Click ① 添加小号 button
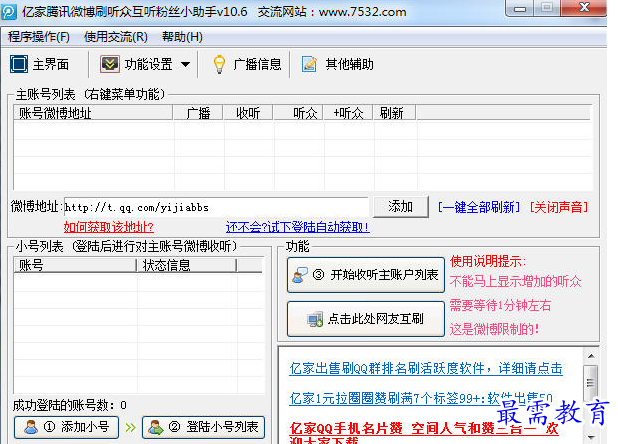This screenshot has width=618, height=444. pyautogui.click(x=66, y=427)
